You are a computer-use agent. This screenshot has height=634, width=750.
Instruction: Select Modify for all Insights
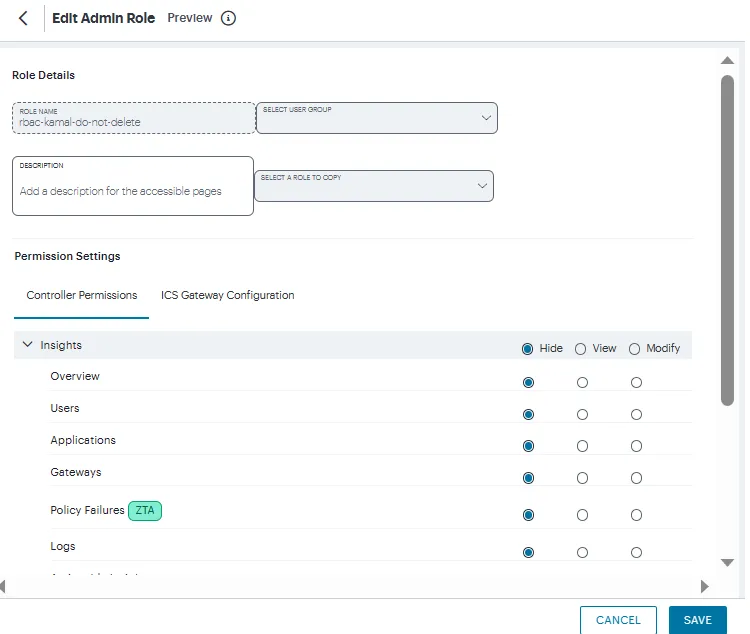tap(634, 349)
